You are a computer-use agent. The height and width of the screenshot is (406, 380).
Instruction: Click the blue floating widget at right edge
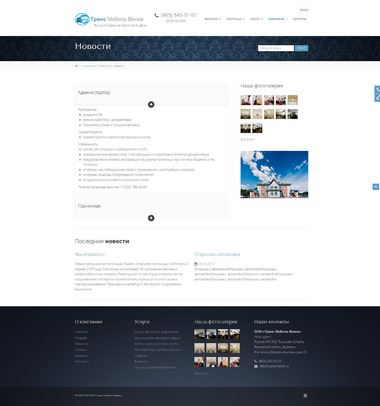click(x=377, y=94)
